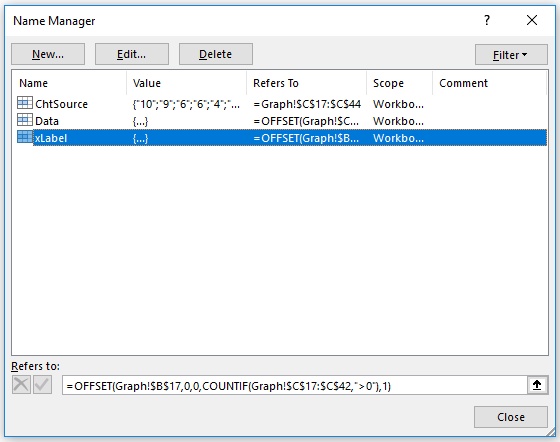Click the confirm checkmark icon beside Refers to
Viewport: 560px width, 442px height.
coord(42,385)
